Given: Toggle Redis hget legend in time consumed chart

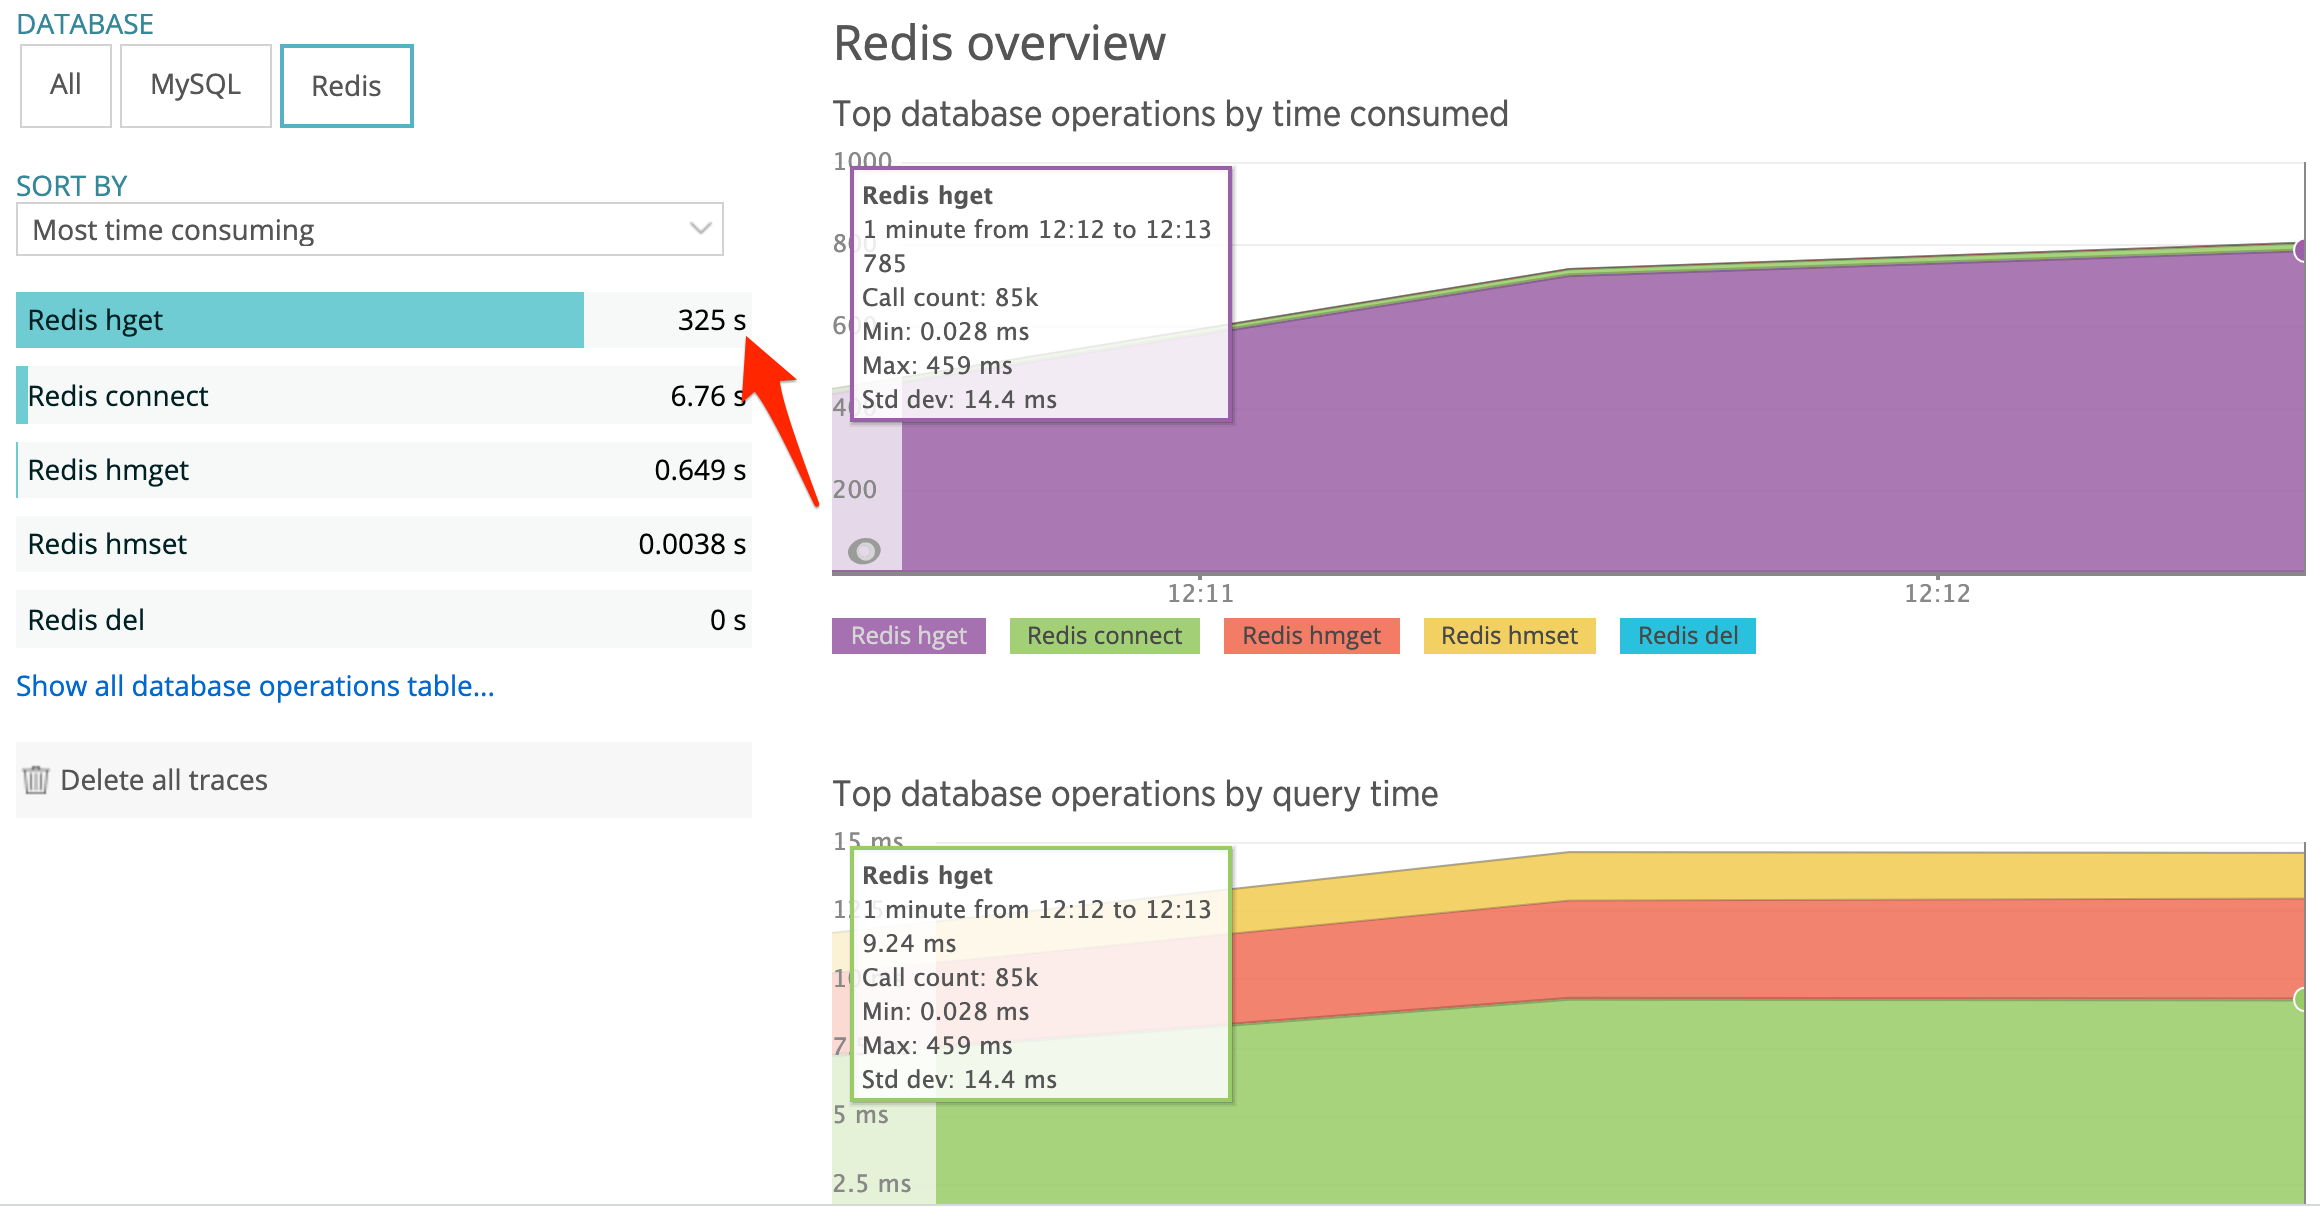Looking at the screenshot, I should (909, 636).
